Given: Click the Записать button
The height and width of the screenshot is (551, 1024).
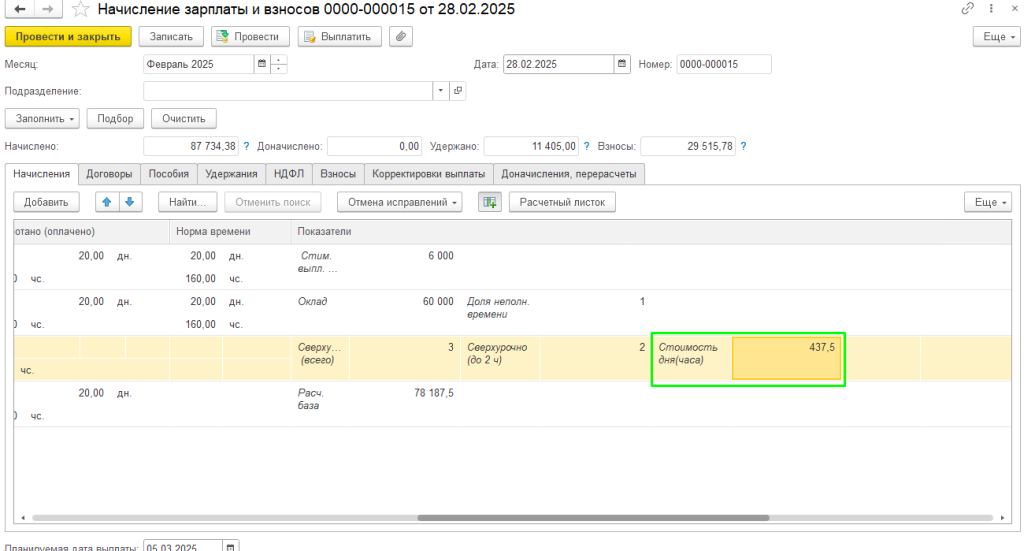Looking at the screenshot, I should tap(171, 37).
